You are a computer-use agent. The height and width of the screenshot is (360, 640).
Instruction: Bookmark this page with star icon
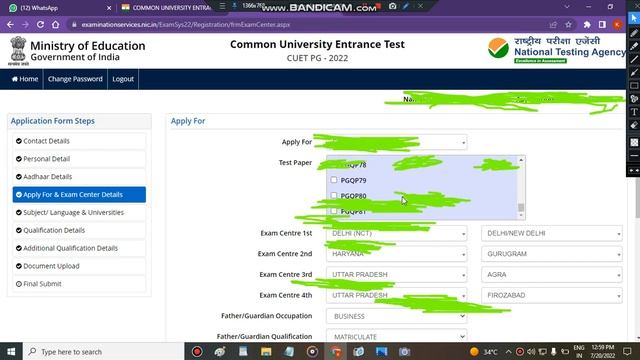click(568, 24)
